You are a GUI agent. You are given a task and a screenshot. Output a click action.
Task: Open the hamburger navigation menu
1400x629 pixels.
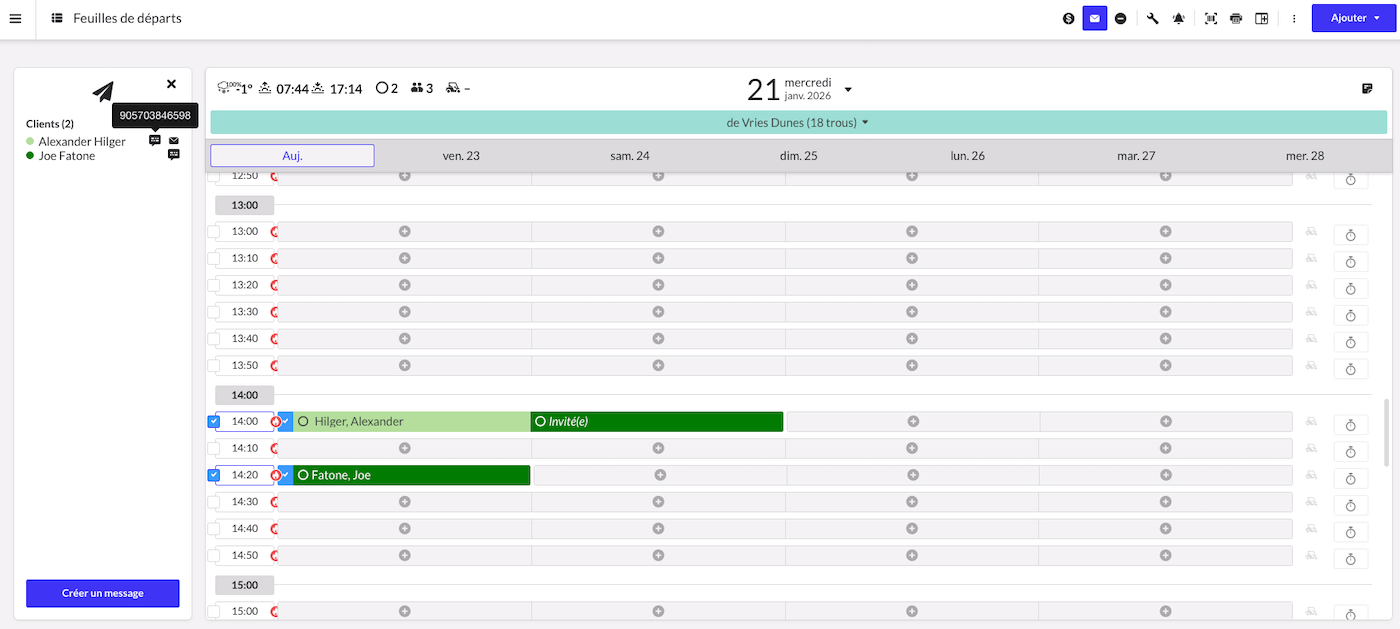[15, 18]
